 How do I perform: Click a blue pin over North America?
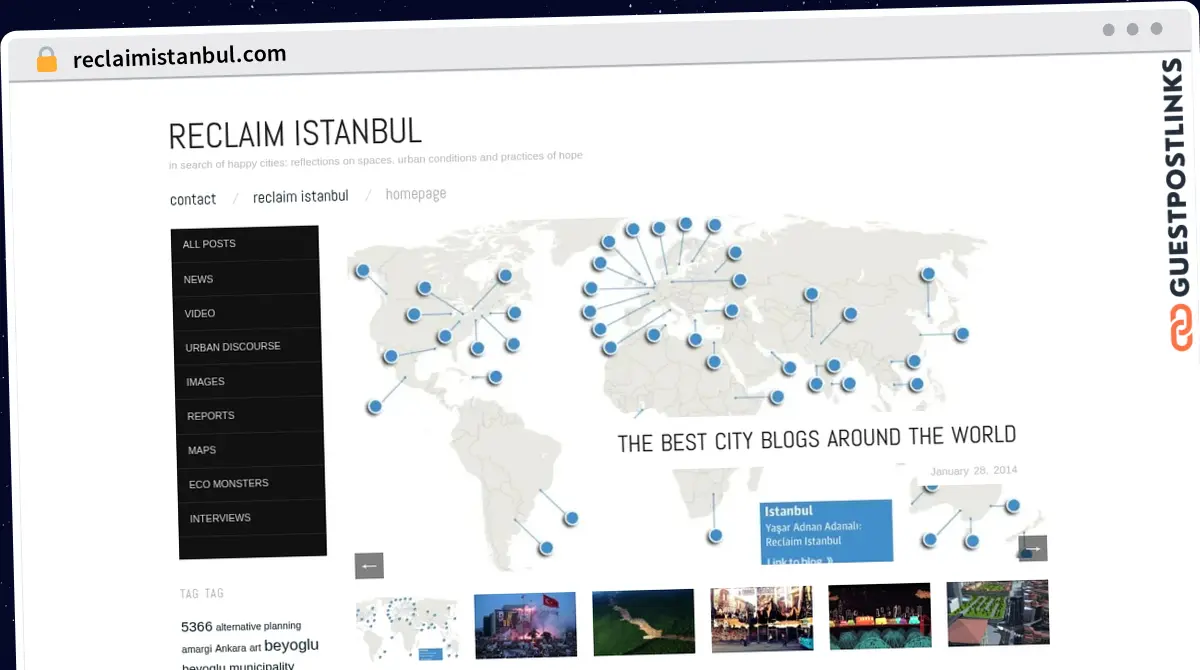pos(425,288)
